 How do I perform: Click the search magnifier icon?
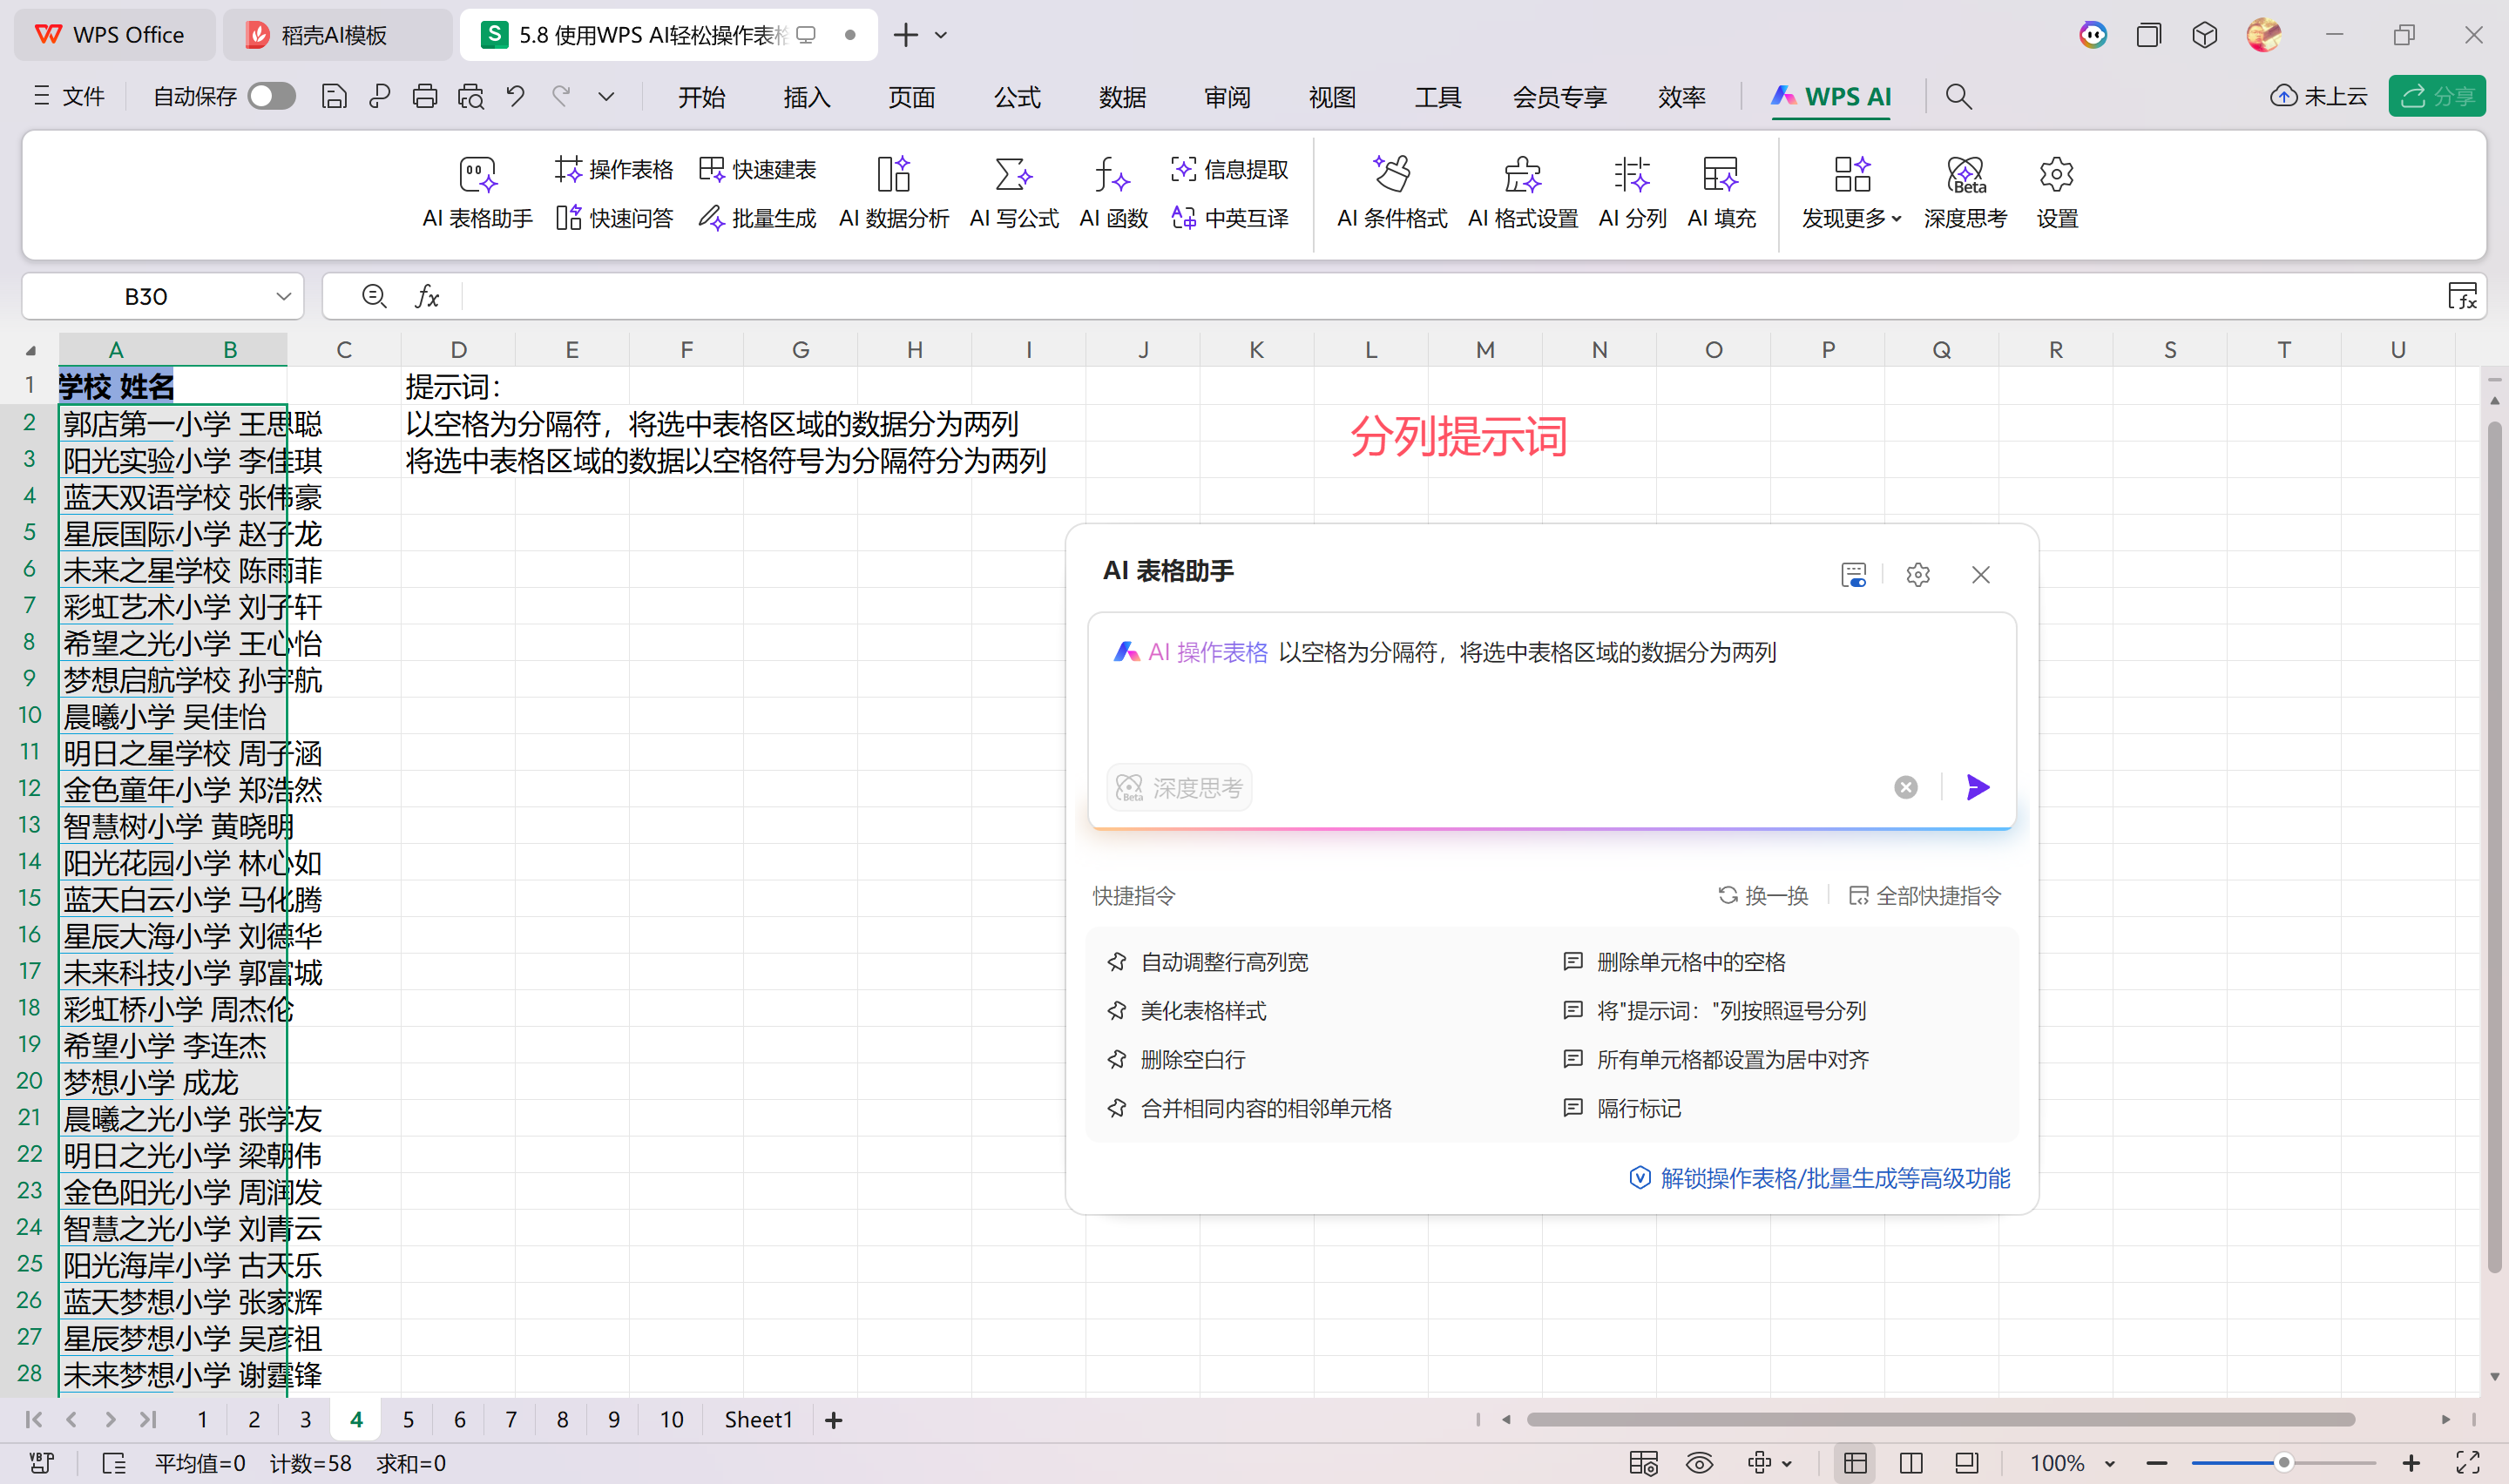[x=1958, y=96]
